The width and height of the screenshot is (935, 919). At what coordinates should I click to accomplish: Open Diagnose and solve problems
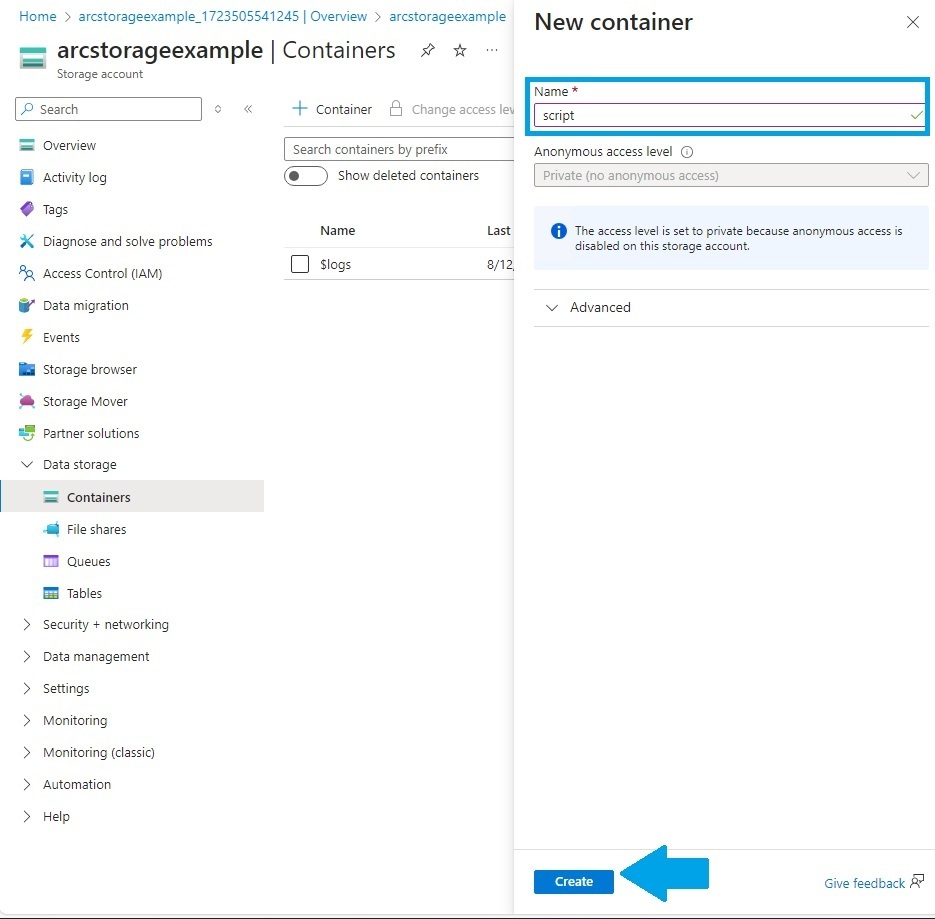click(128, 242)
